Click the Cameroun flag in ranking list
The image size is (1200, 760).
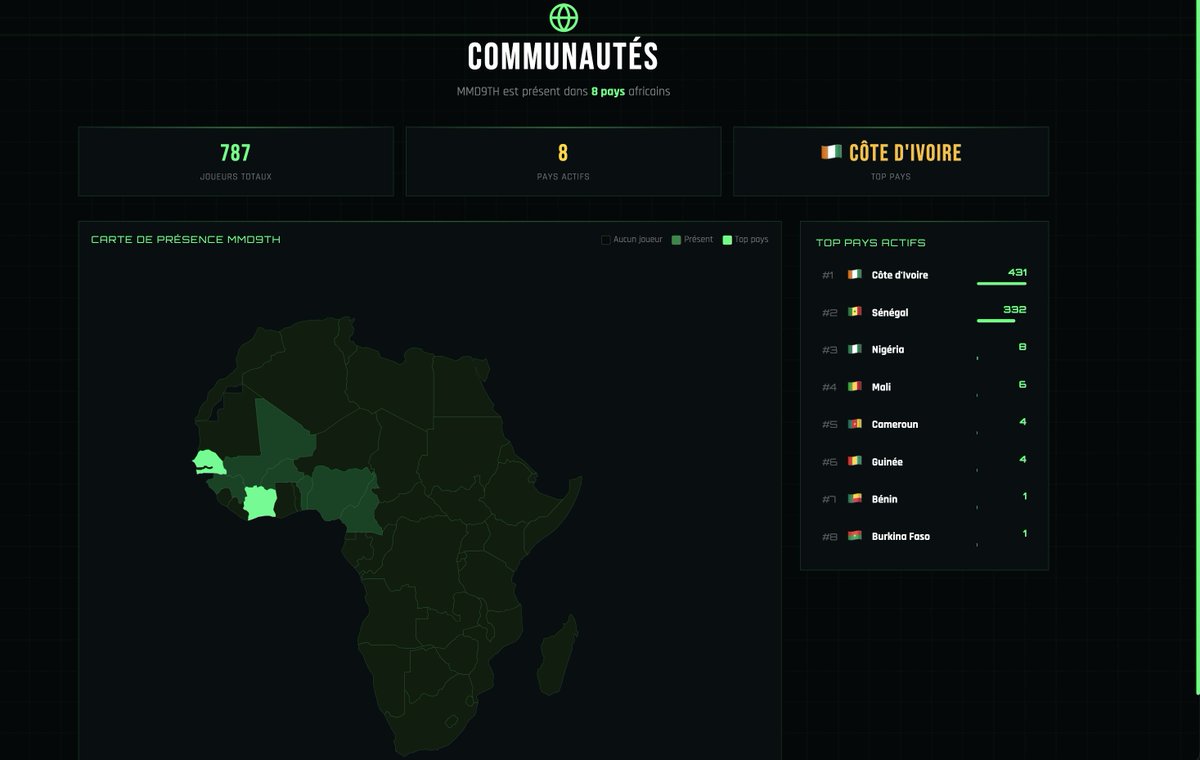coord(854,424)
